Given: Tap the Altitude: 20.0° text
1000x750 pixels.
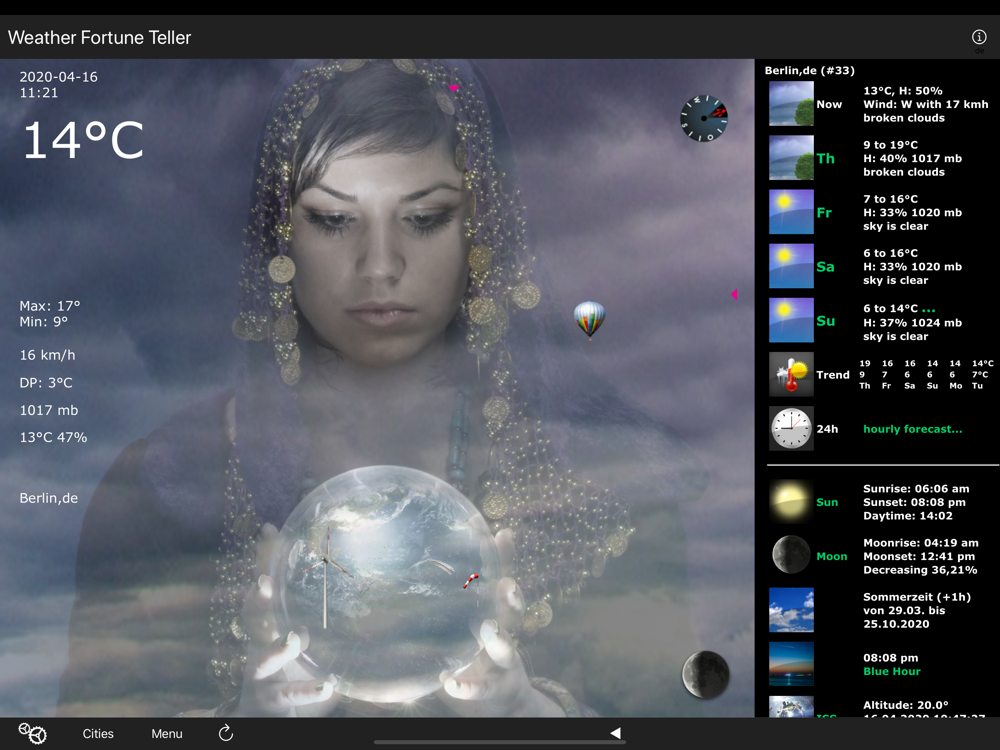Looking at the screenshot, I should (906, 705).
